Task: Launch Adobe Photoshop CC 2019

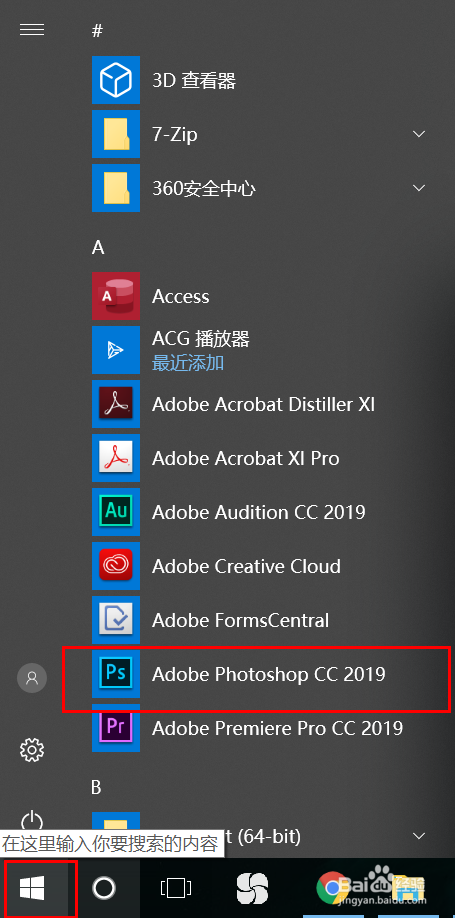Action: click(116, 674)
